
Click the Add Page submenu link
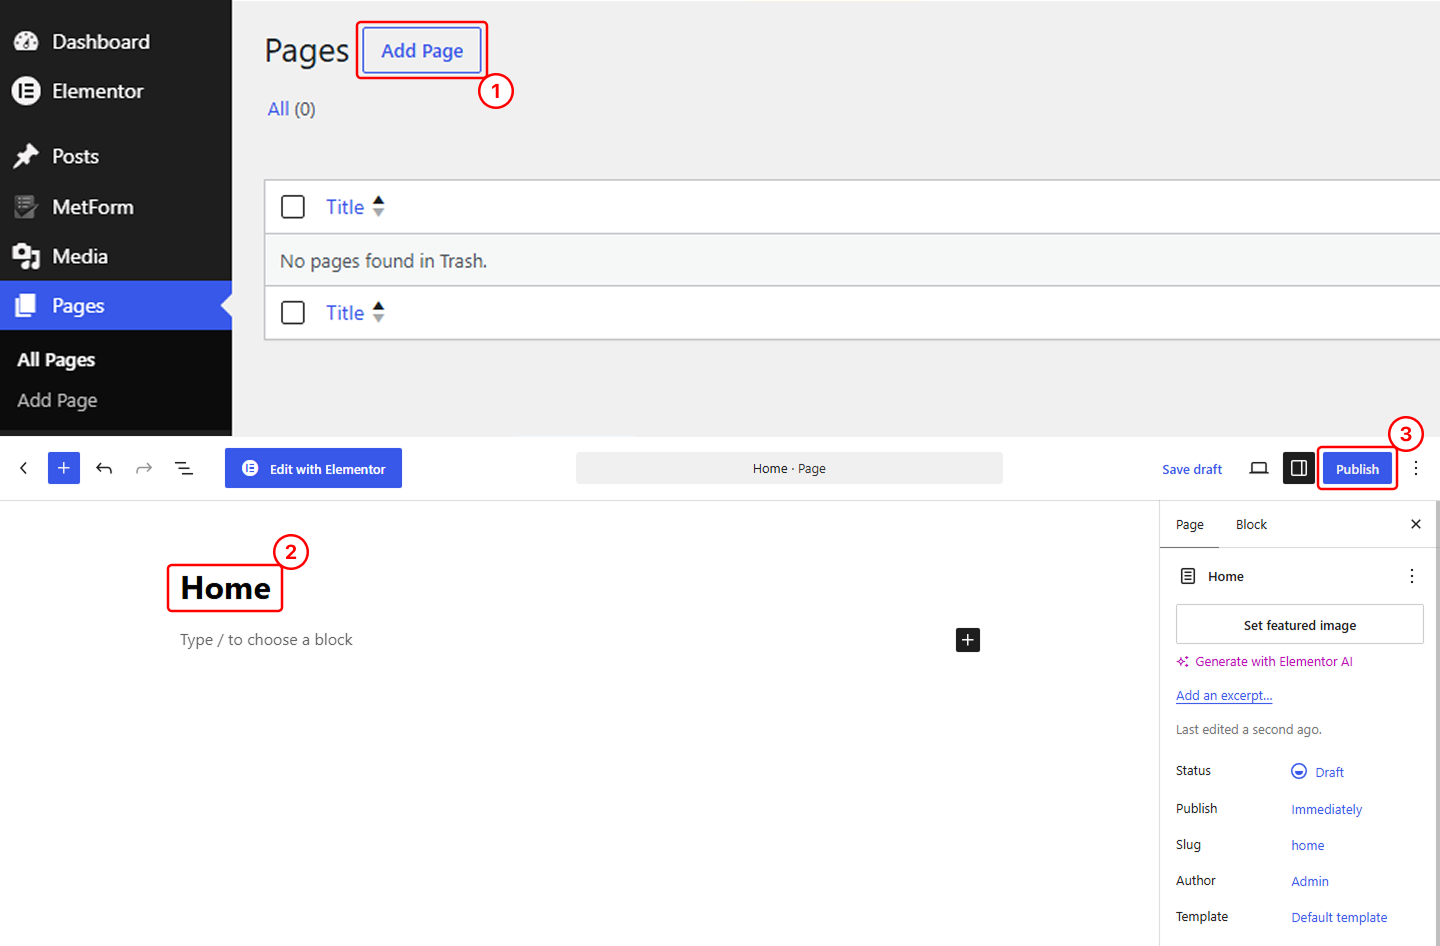coord(57,400)
